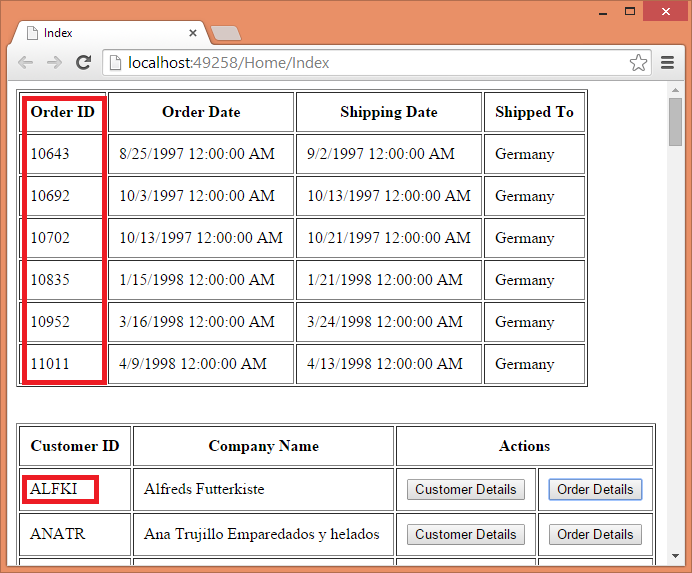This screenshot has height=573, width=692.
Task: Click the Customer ID column header
Action: coord(75,446)
